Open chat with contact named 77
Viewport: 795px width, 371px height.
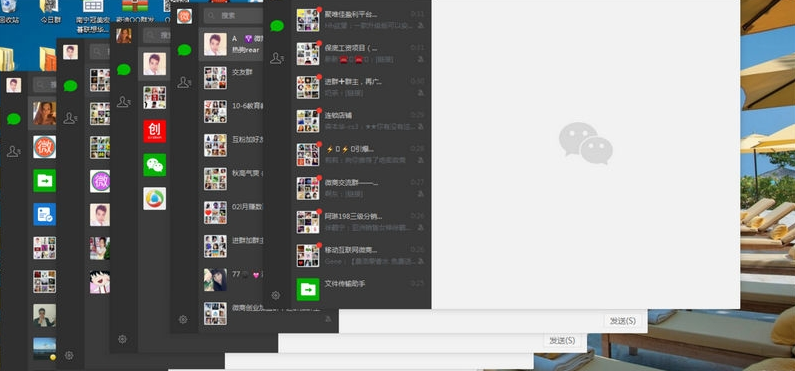point(231,279)
